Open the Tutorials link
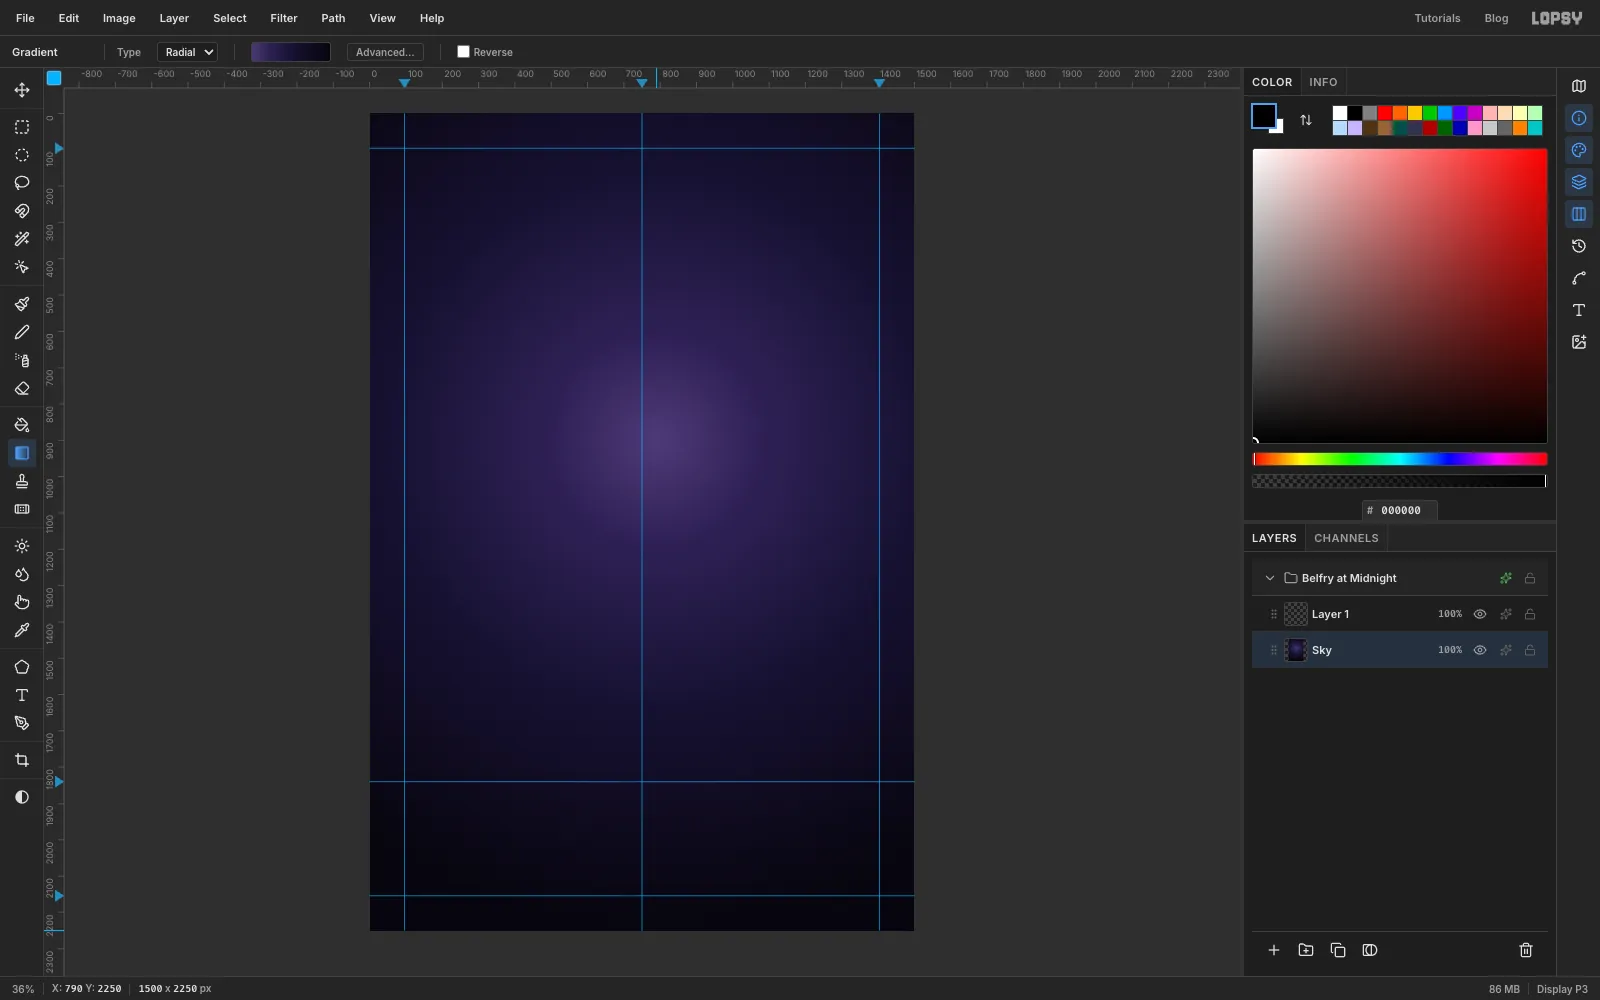 1437,18
